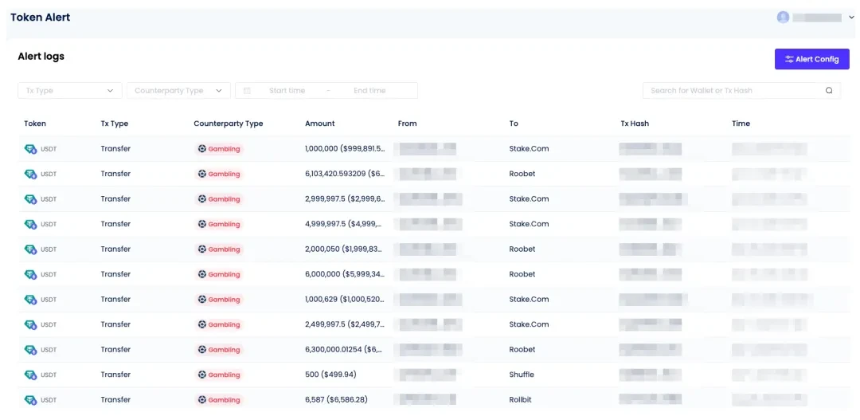
Task: Select the End time date field
Action: click(x=369, y=90)
